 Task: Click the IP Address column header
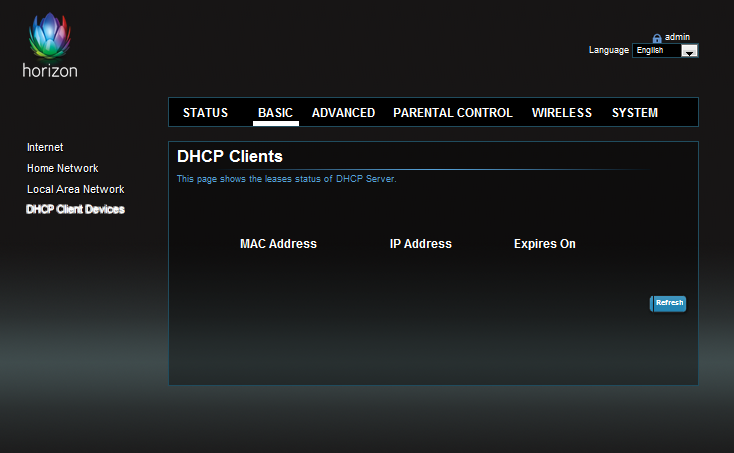pos(420,244)
